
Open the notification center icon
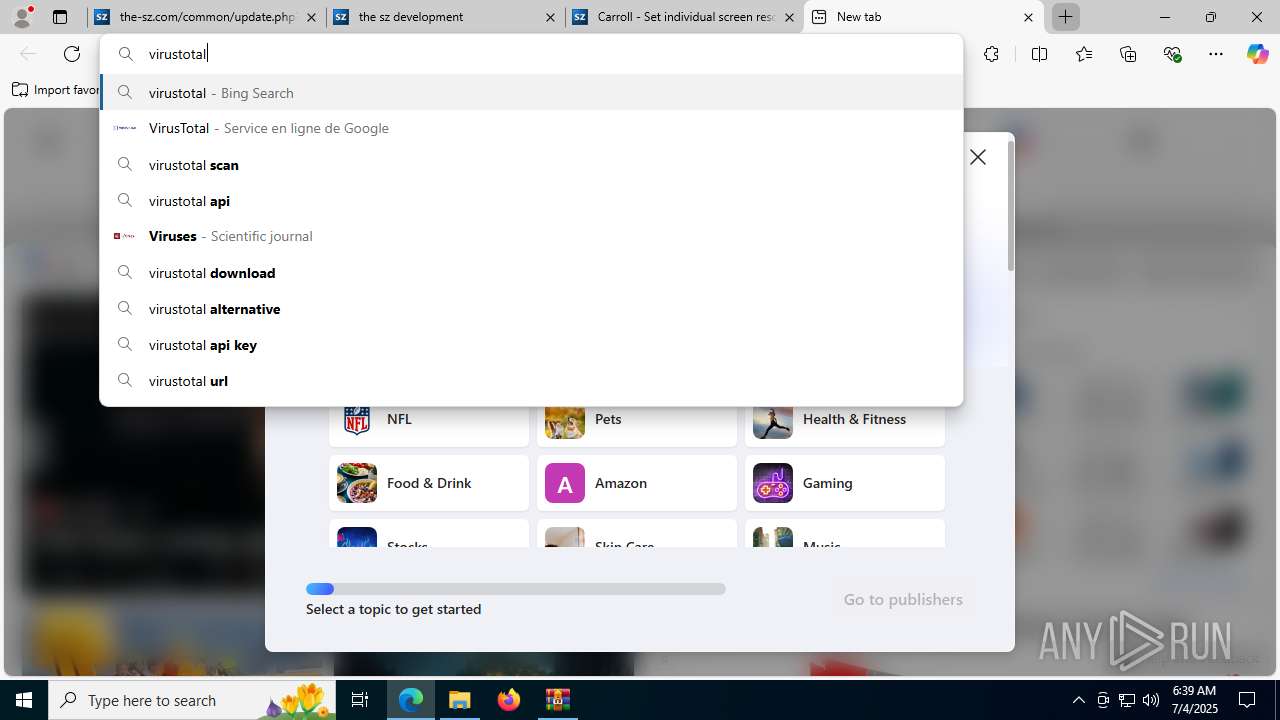[1247, 700]
